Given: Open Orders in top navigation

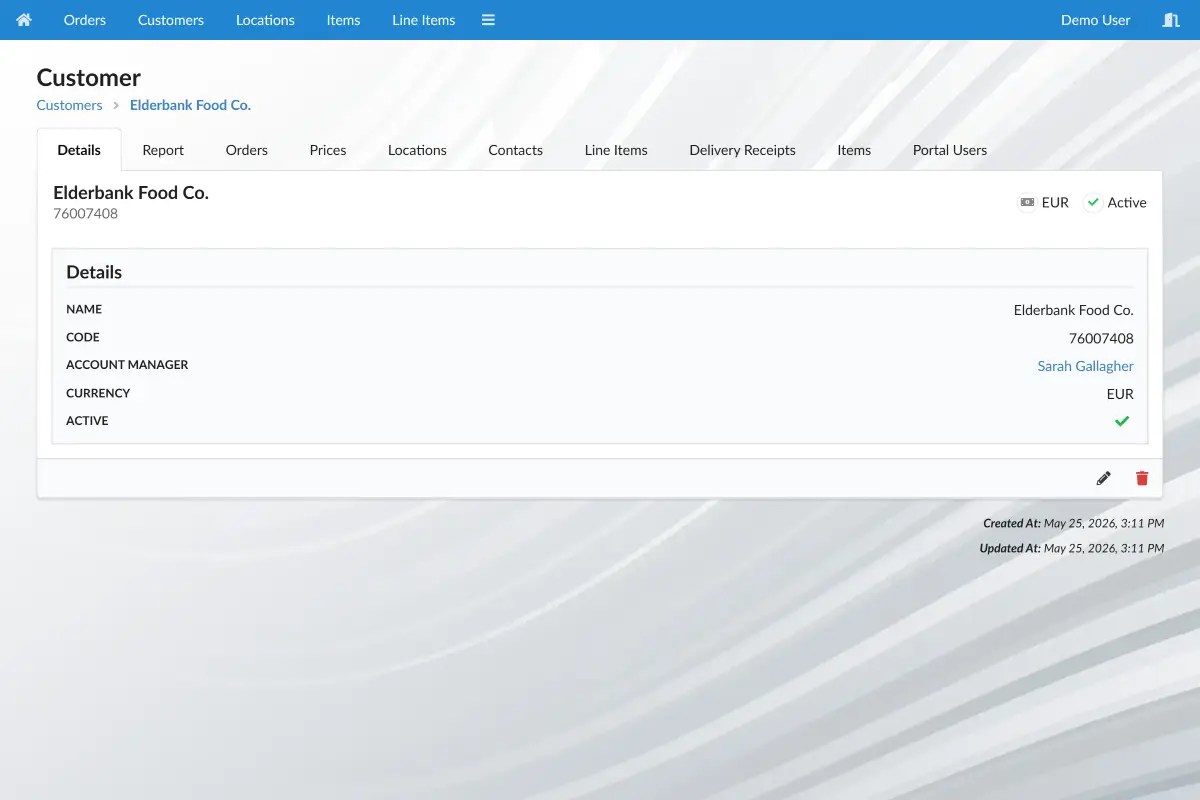Looking at the screenshot, I should point(85,20).
